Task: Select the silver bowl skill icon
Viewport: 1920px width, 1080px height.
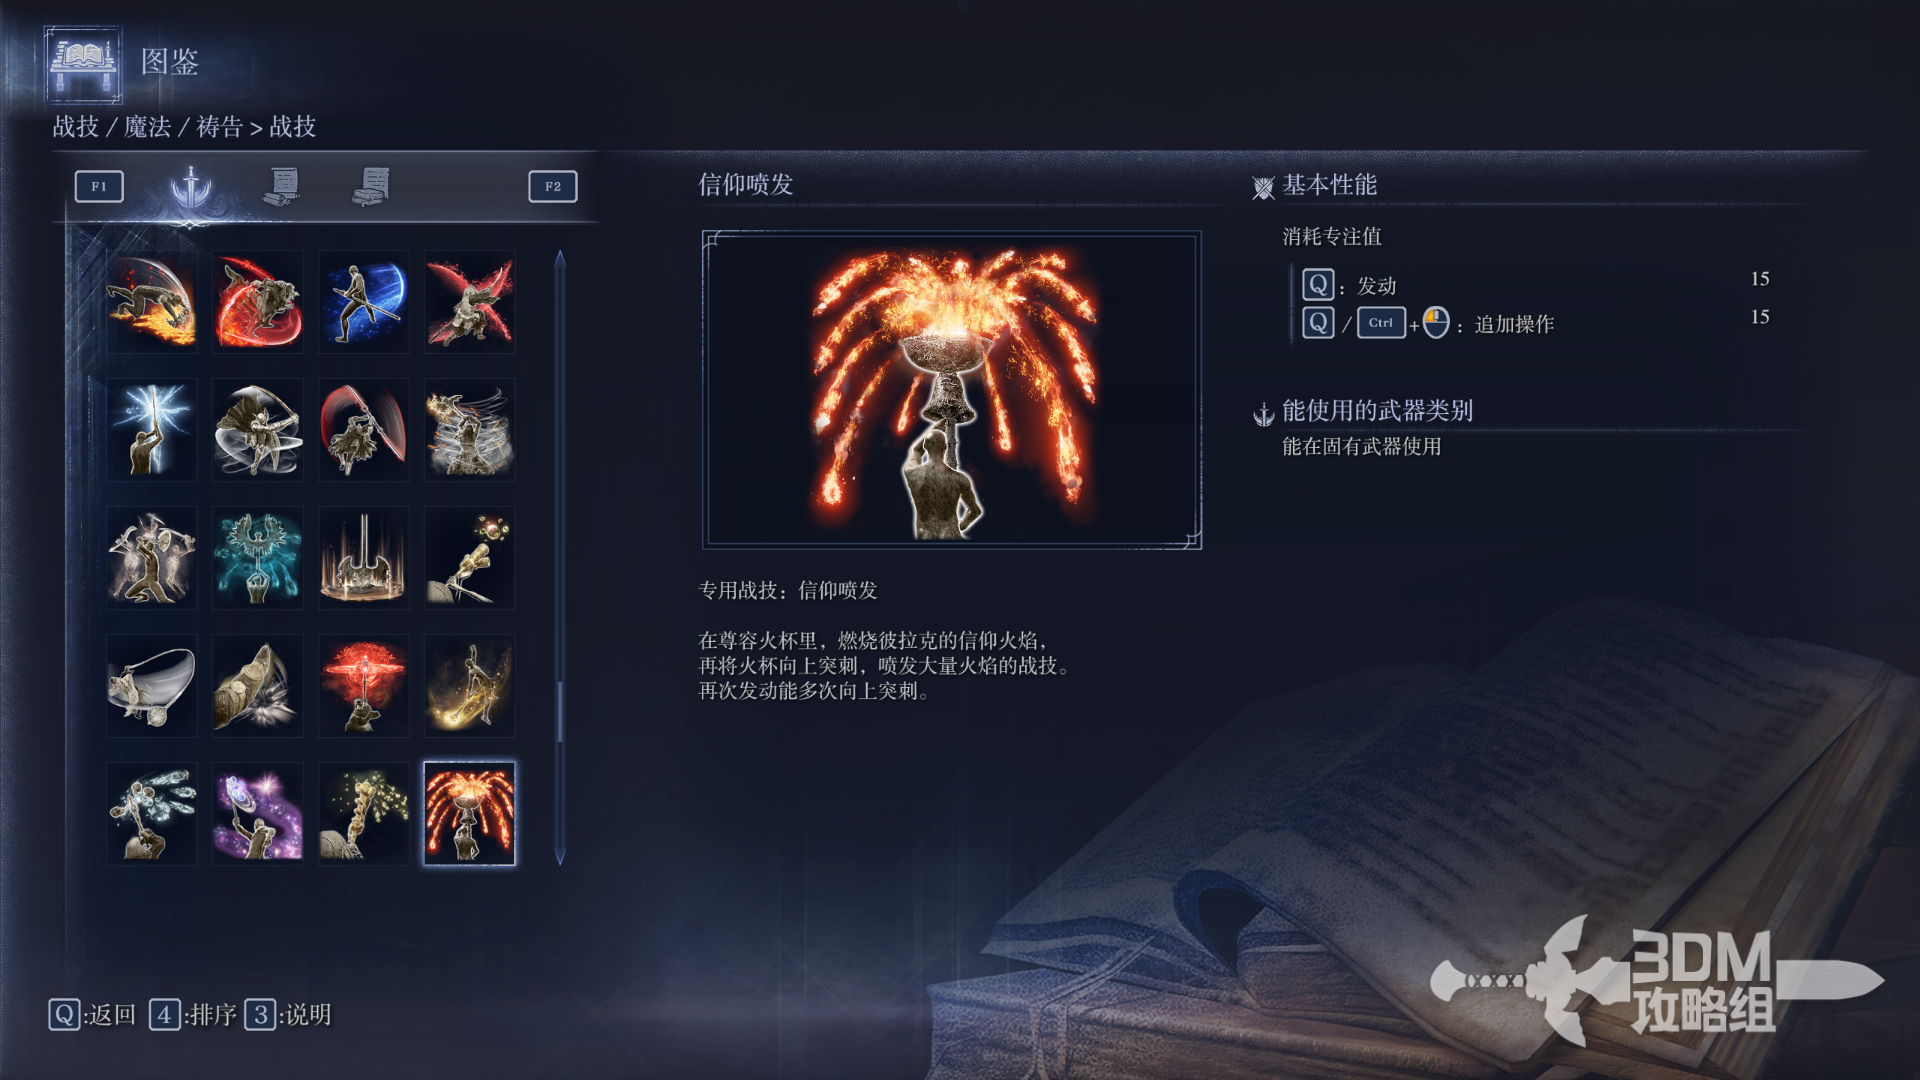Action: 152,686
